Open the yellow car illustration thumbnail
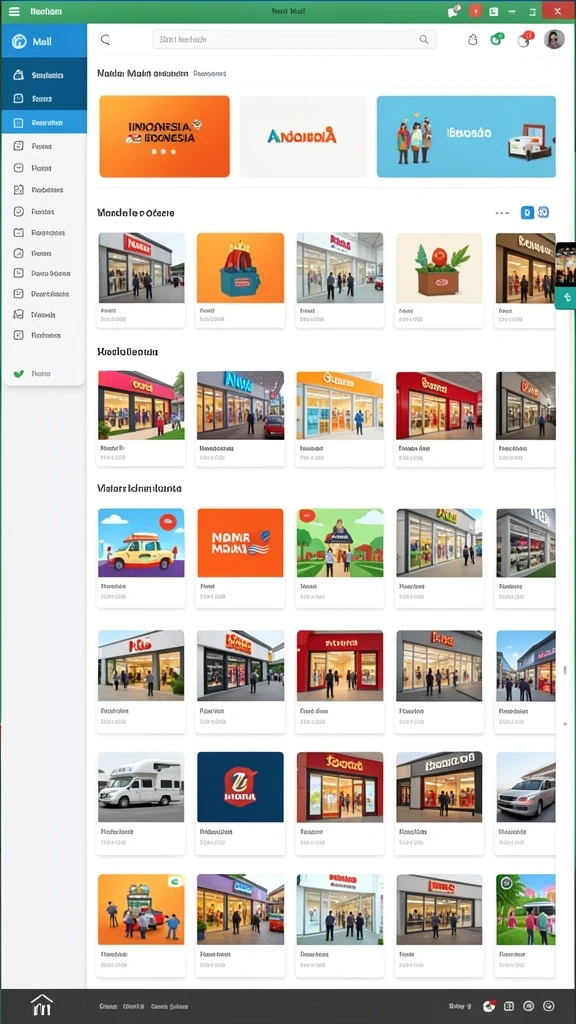 click(141, 543)
